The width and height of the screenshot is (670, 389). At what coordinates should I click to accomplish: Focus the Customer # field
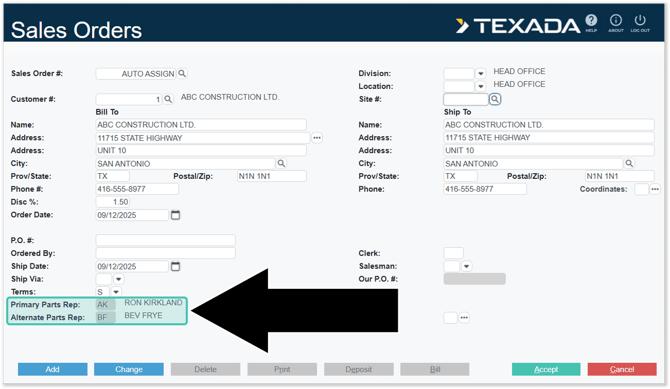(129, 99)
